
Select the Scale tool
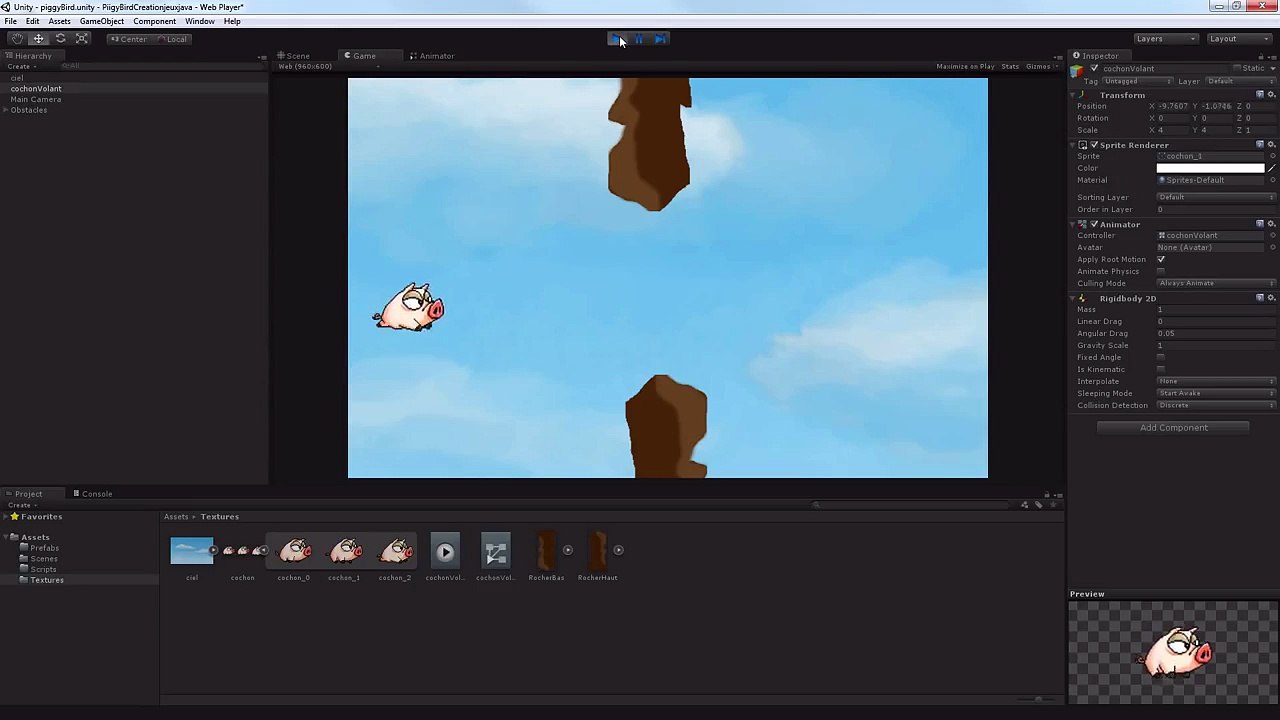(x=82, y=39)
